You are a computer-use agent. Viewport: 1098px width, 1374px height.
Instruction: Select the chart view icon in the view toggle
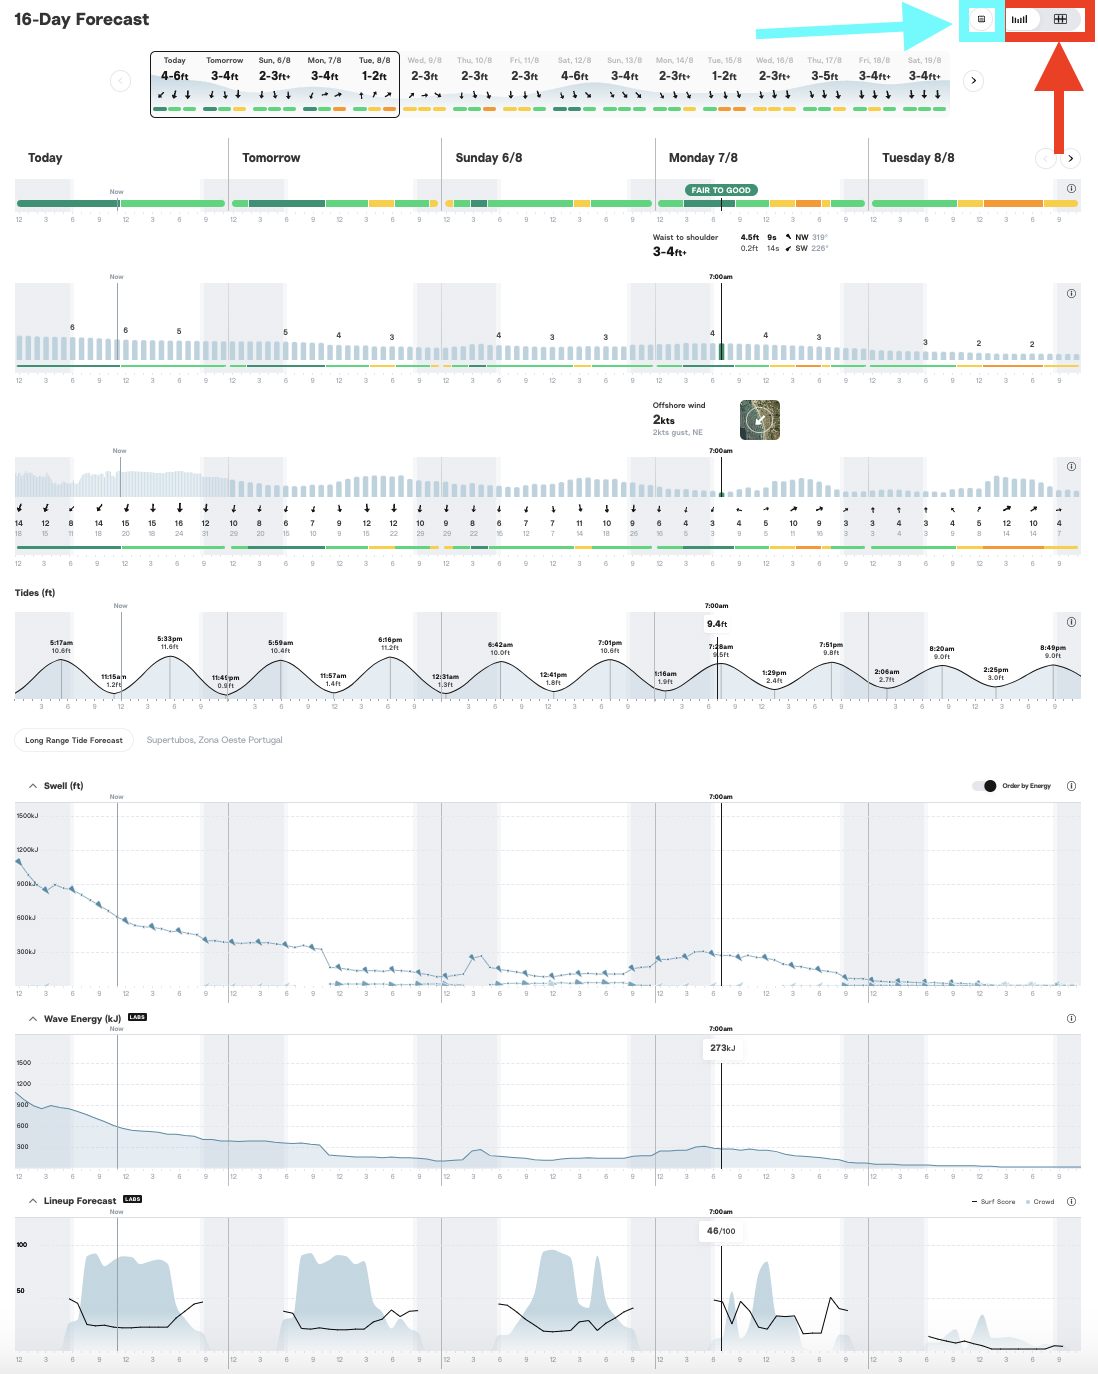point(1019,18)
